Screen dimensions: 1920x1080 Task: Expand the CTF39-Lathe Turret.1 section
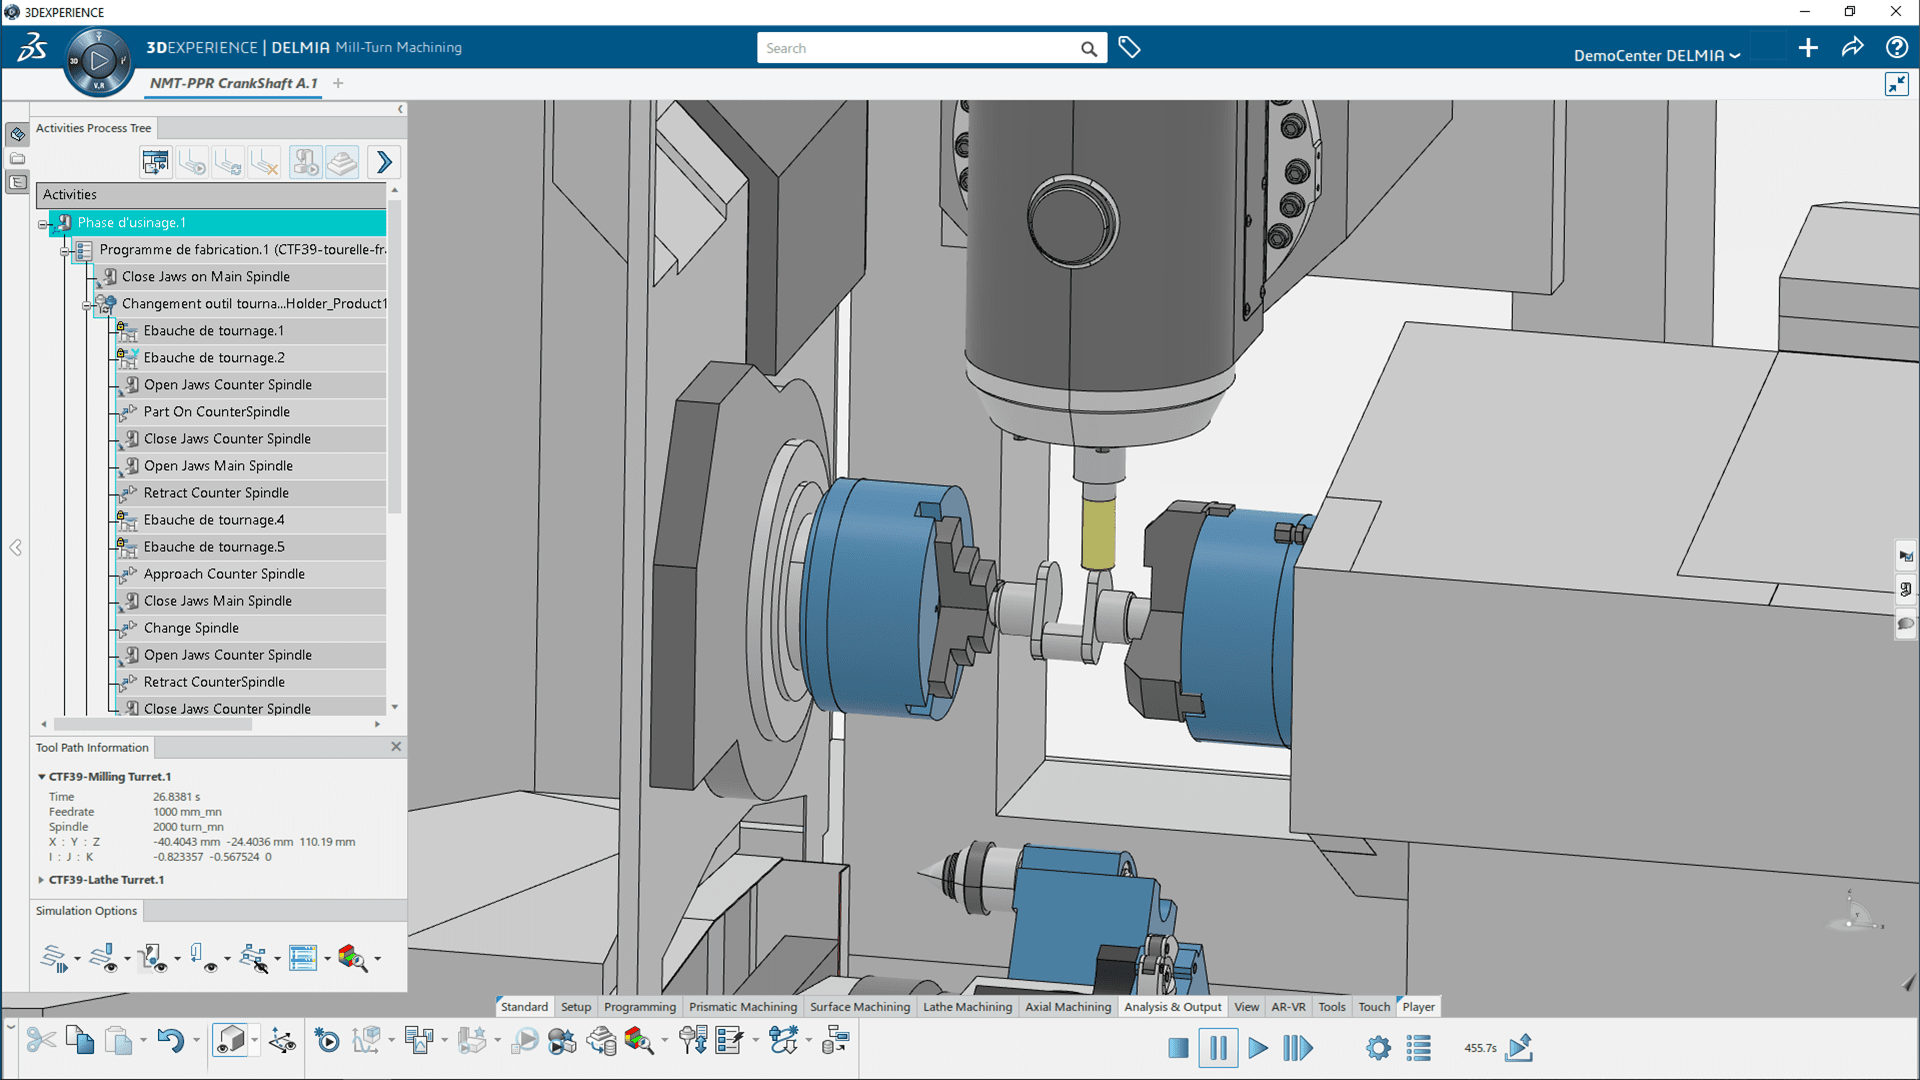[x=42, y=880]
